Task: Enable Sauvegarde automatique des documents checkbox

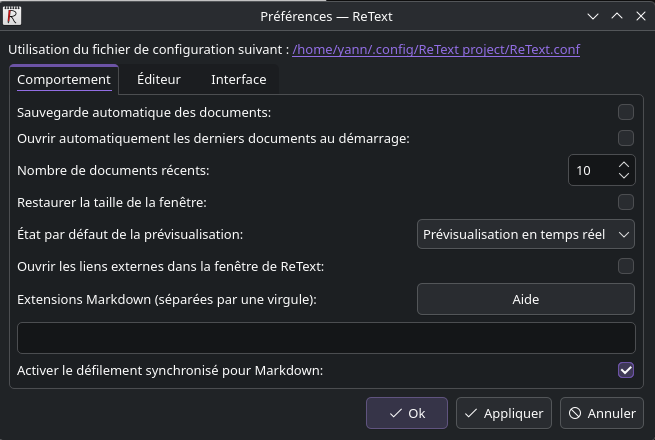Action: (x=625, y=112)
